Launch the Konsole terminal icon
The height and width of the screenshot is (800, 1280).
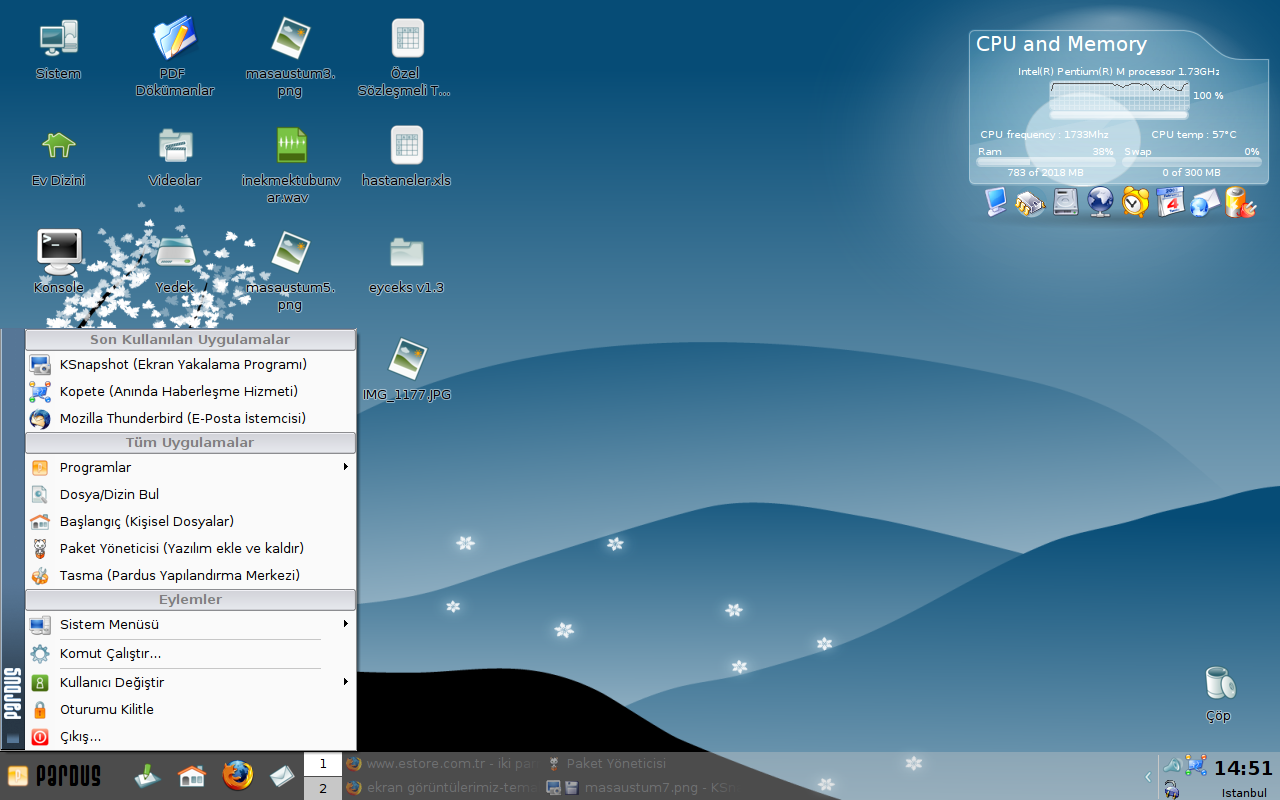coord(58,260)
